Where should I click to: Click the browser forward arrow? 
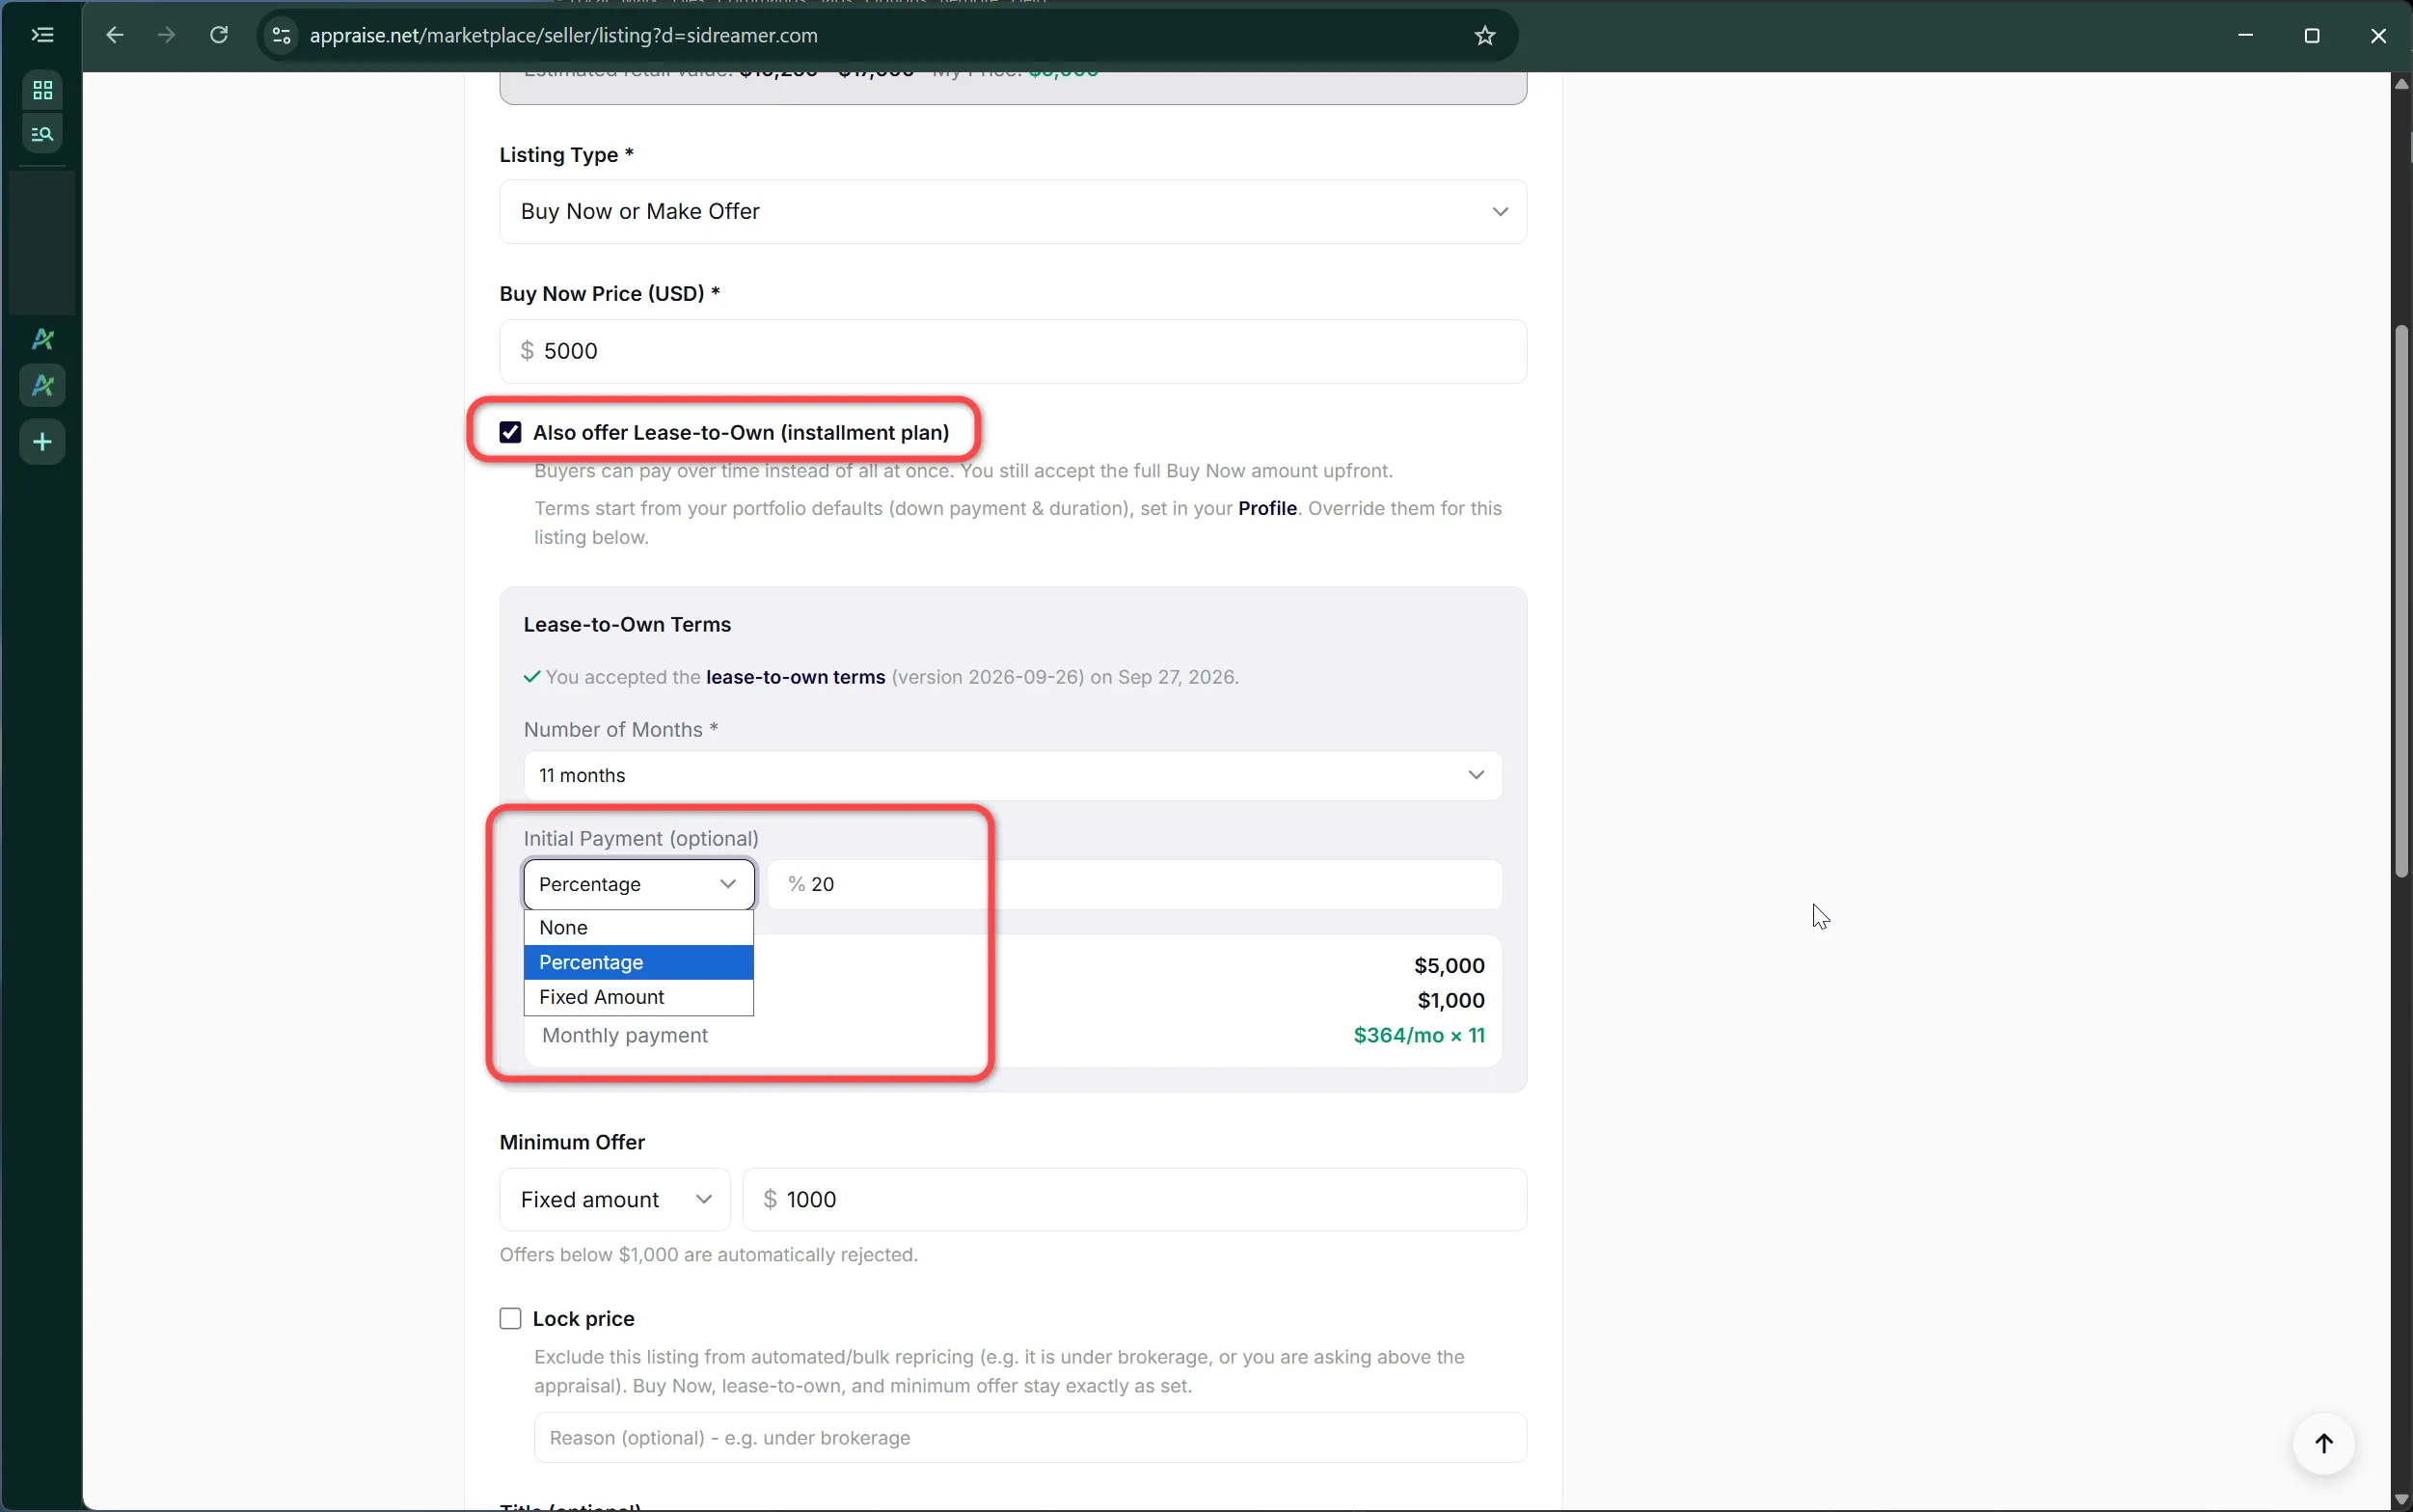[167, 35]
